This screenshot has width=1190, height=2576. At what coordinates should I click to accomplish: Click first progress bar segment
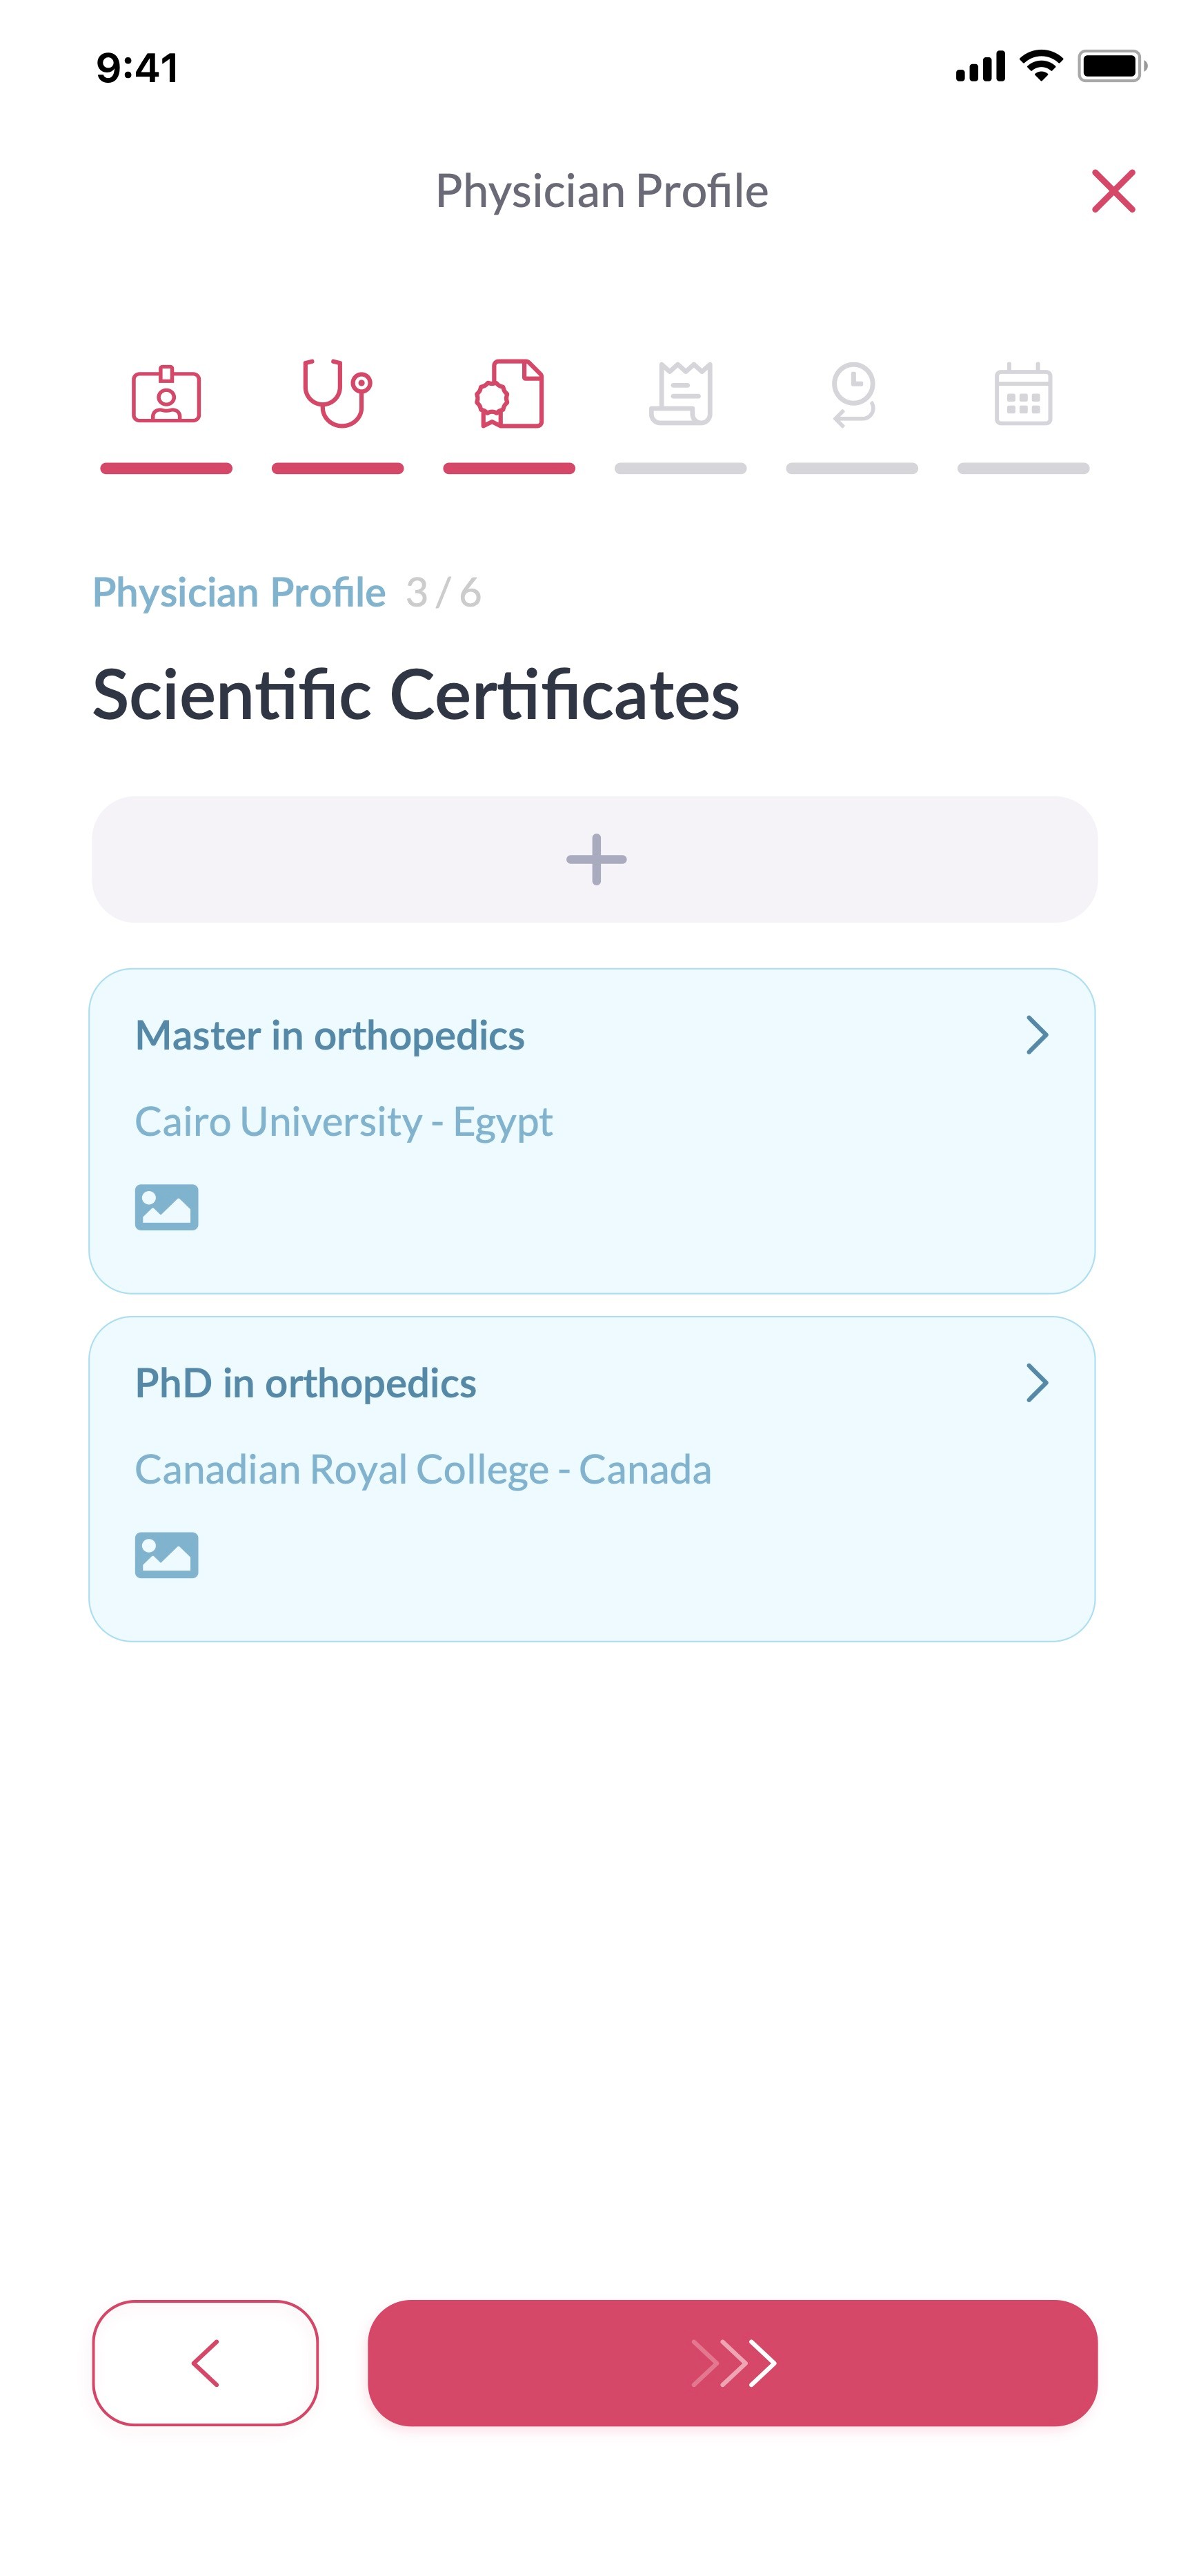click(166, 468)
